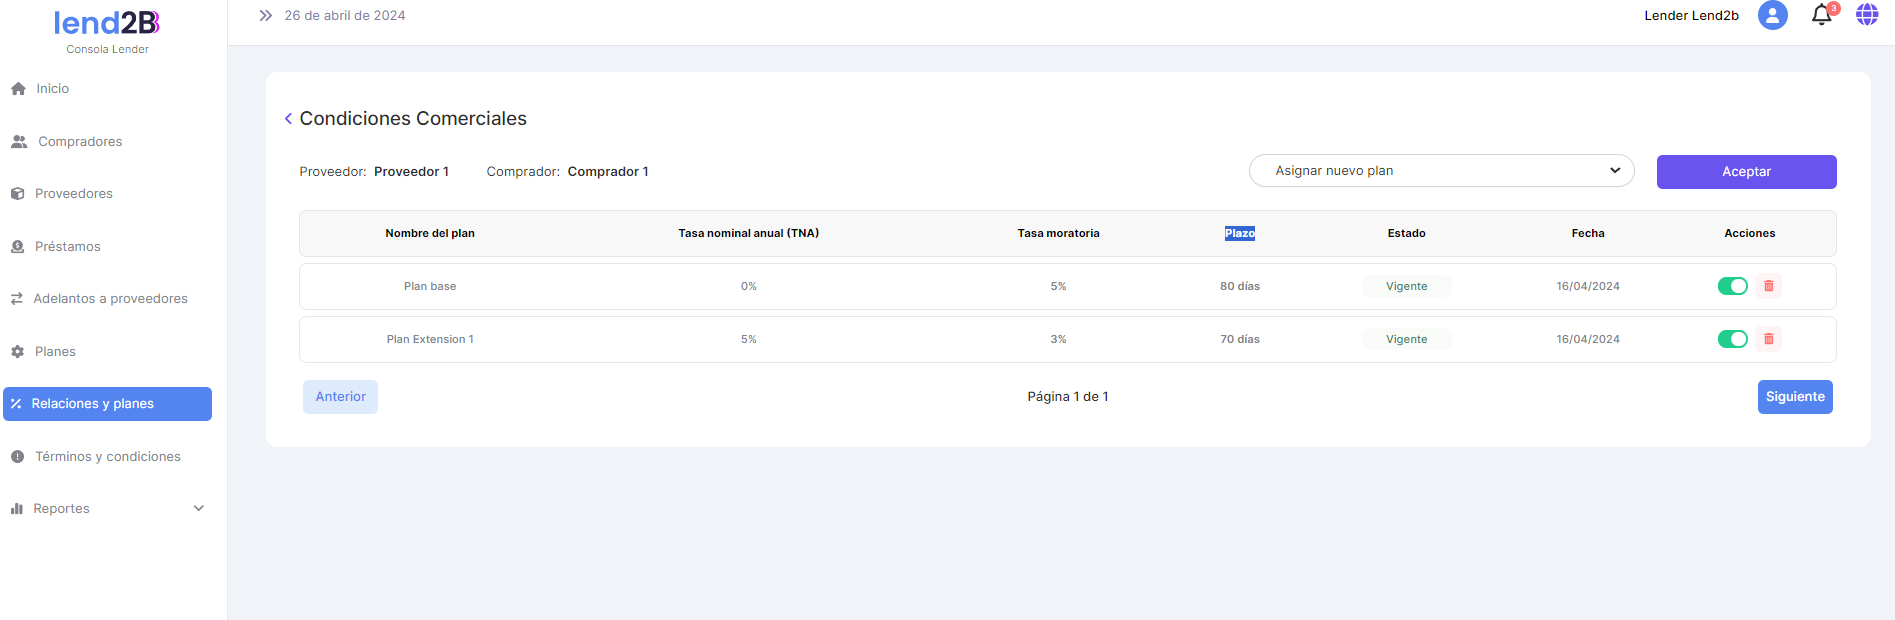Screen dimensions: 1895x620
Task: Click the Plazo column header
Action: (1239, 233)
